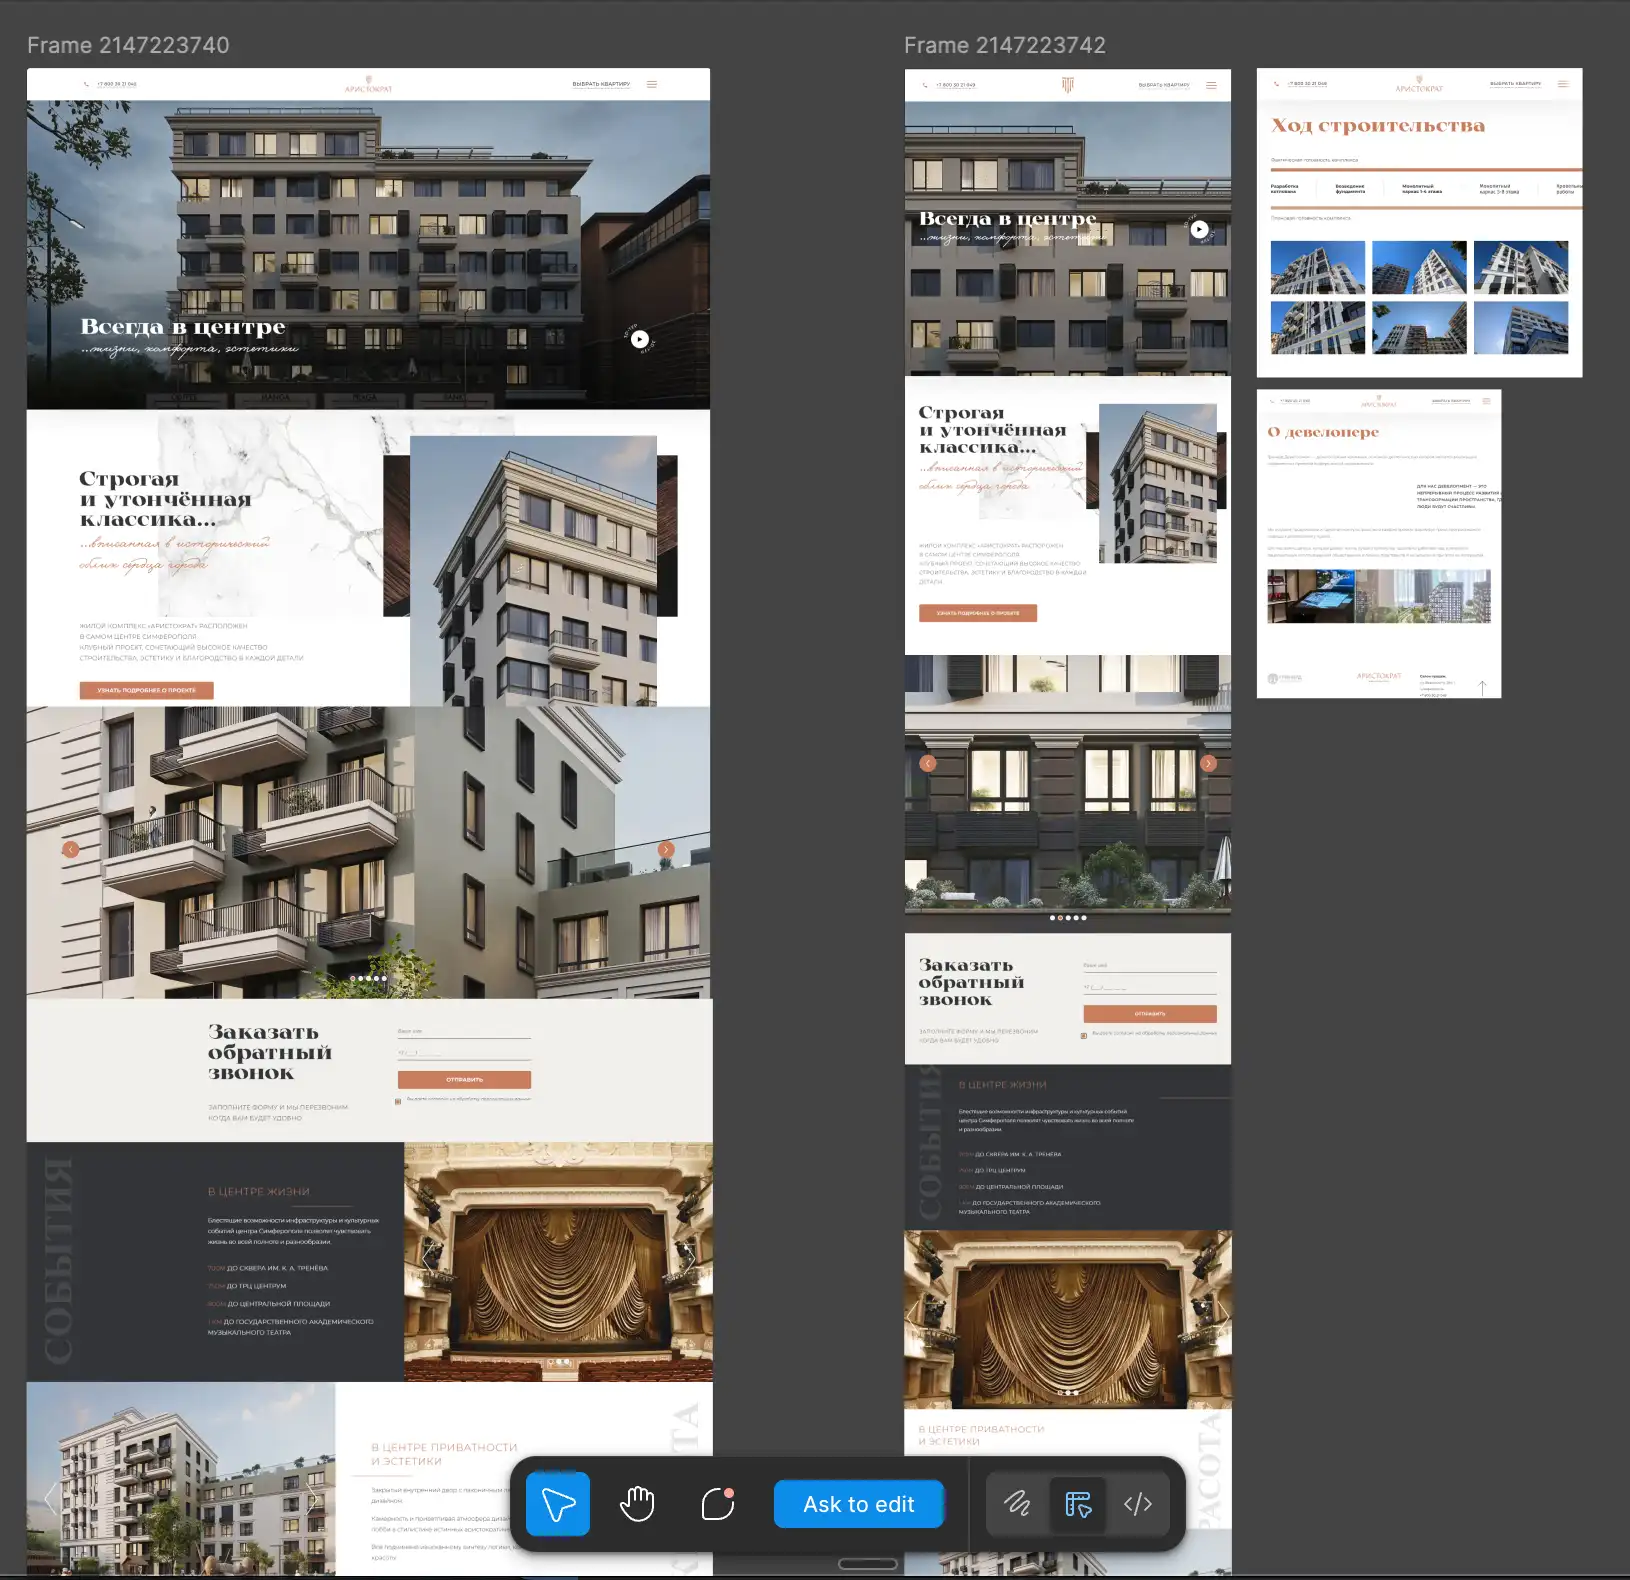This screenshot has width=1630, height=1580.
Task: Click up arrow in О девелопере footer
Action: [1482, 687]
